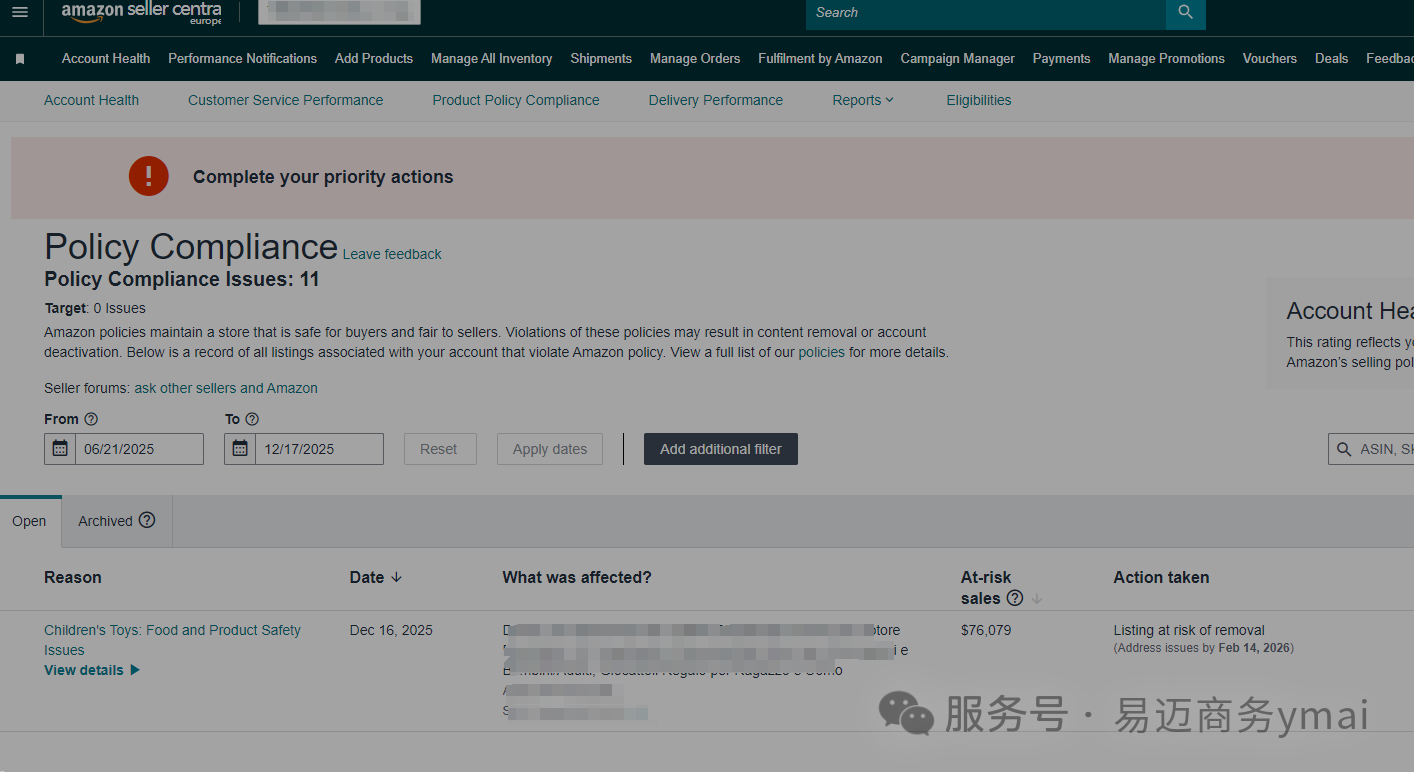Select Account Health sub-tab
The width and height of the screenshot is (1414, 772).
(91, 100)
